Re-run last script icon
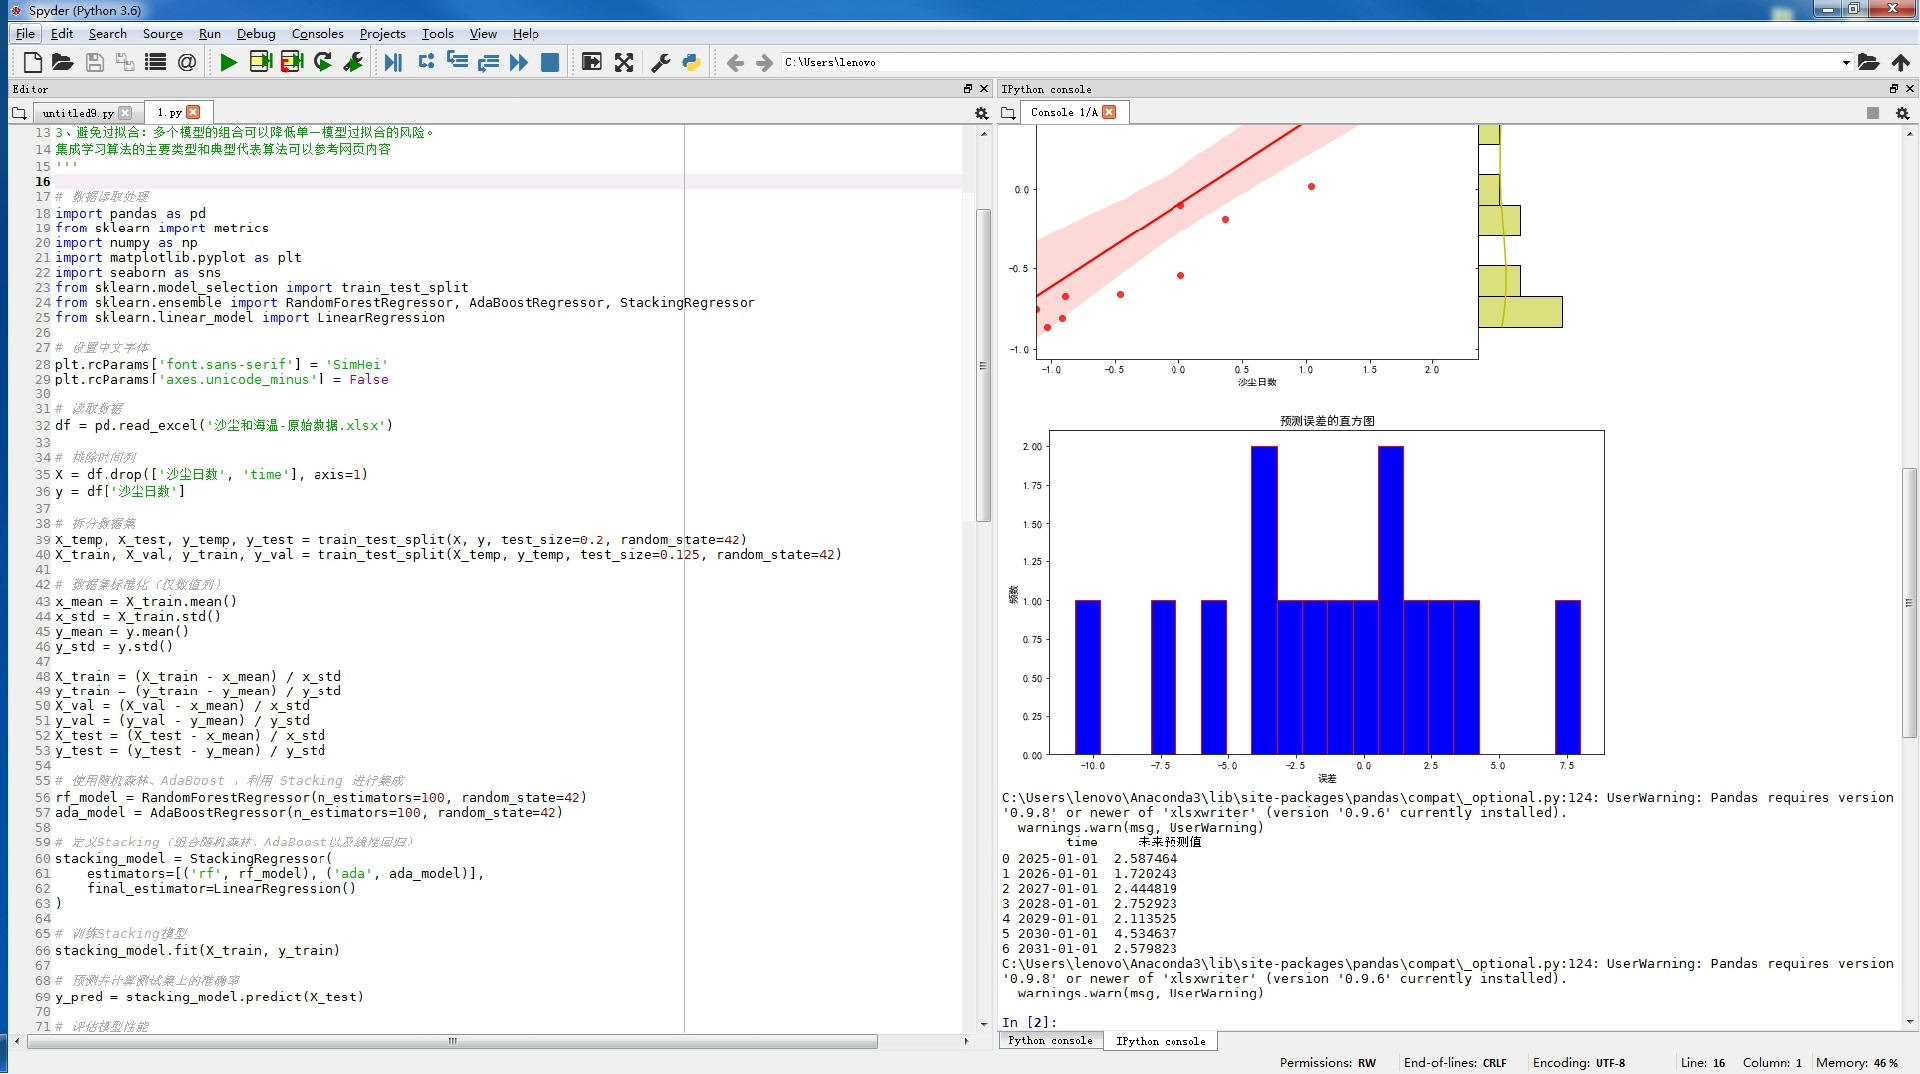 pyautogui.click(x=322, y=62)
